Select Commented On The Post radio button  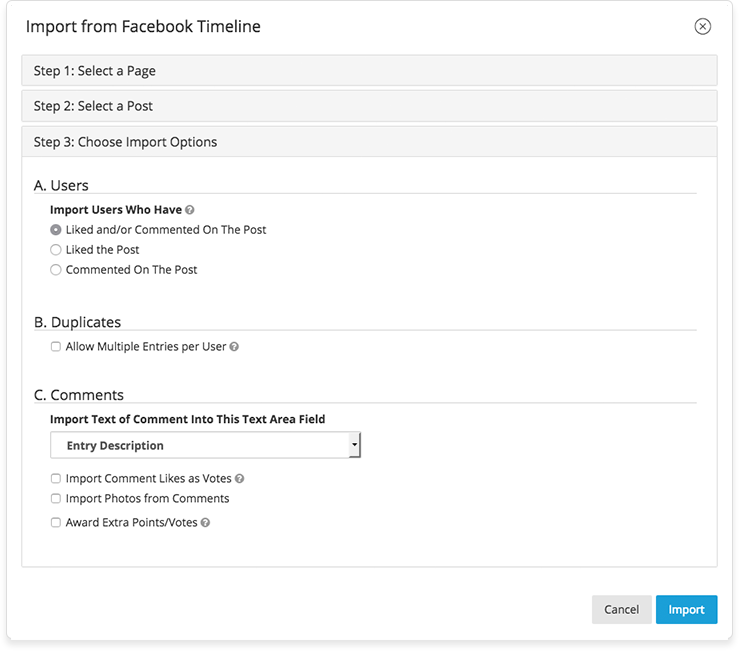56,270
